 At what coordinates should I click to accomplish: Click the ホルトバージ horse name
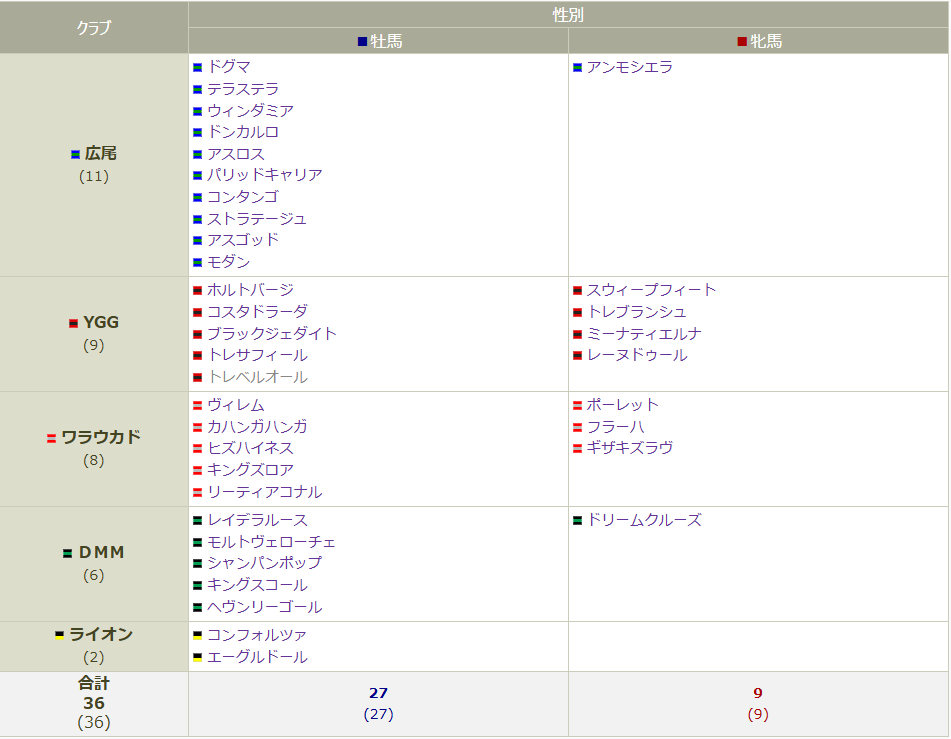[250, 289]
